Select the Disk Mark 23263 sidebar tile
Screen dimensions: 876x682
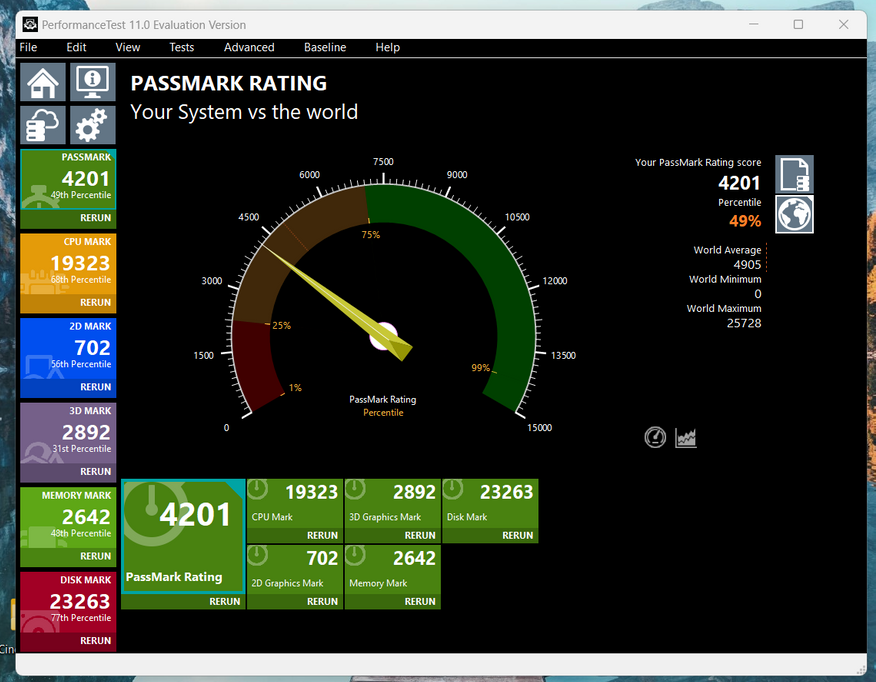coord(68,602)
